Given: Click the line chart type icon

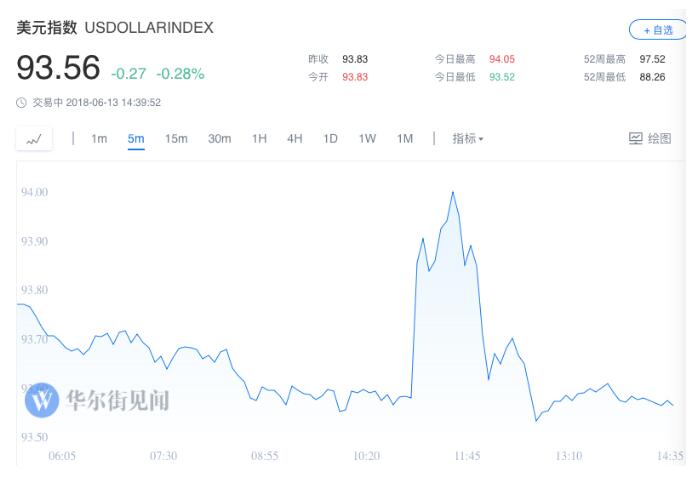Looking at the screenshot, I should [34, 139].
